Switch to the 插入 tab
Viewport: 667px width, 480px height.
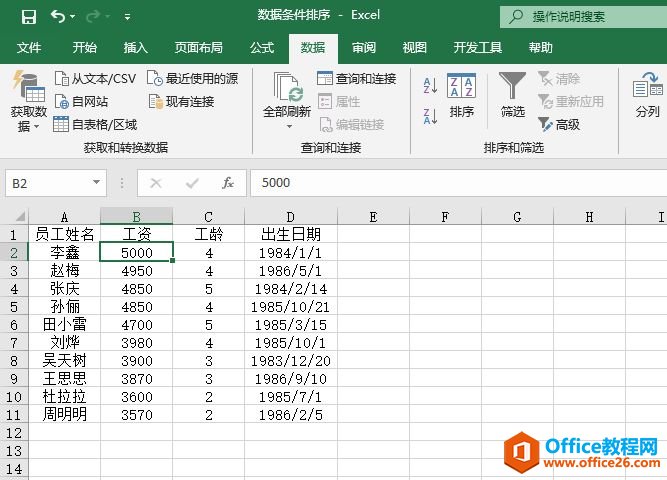135,48
